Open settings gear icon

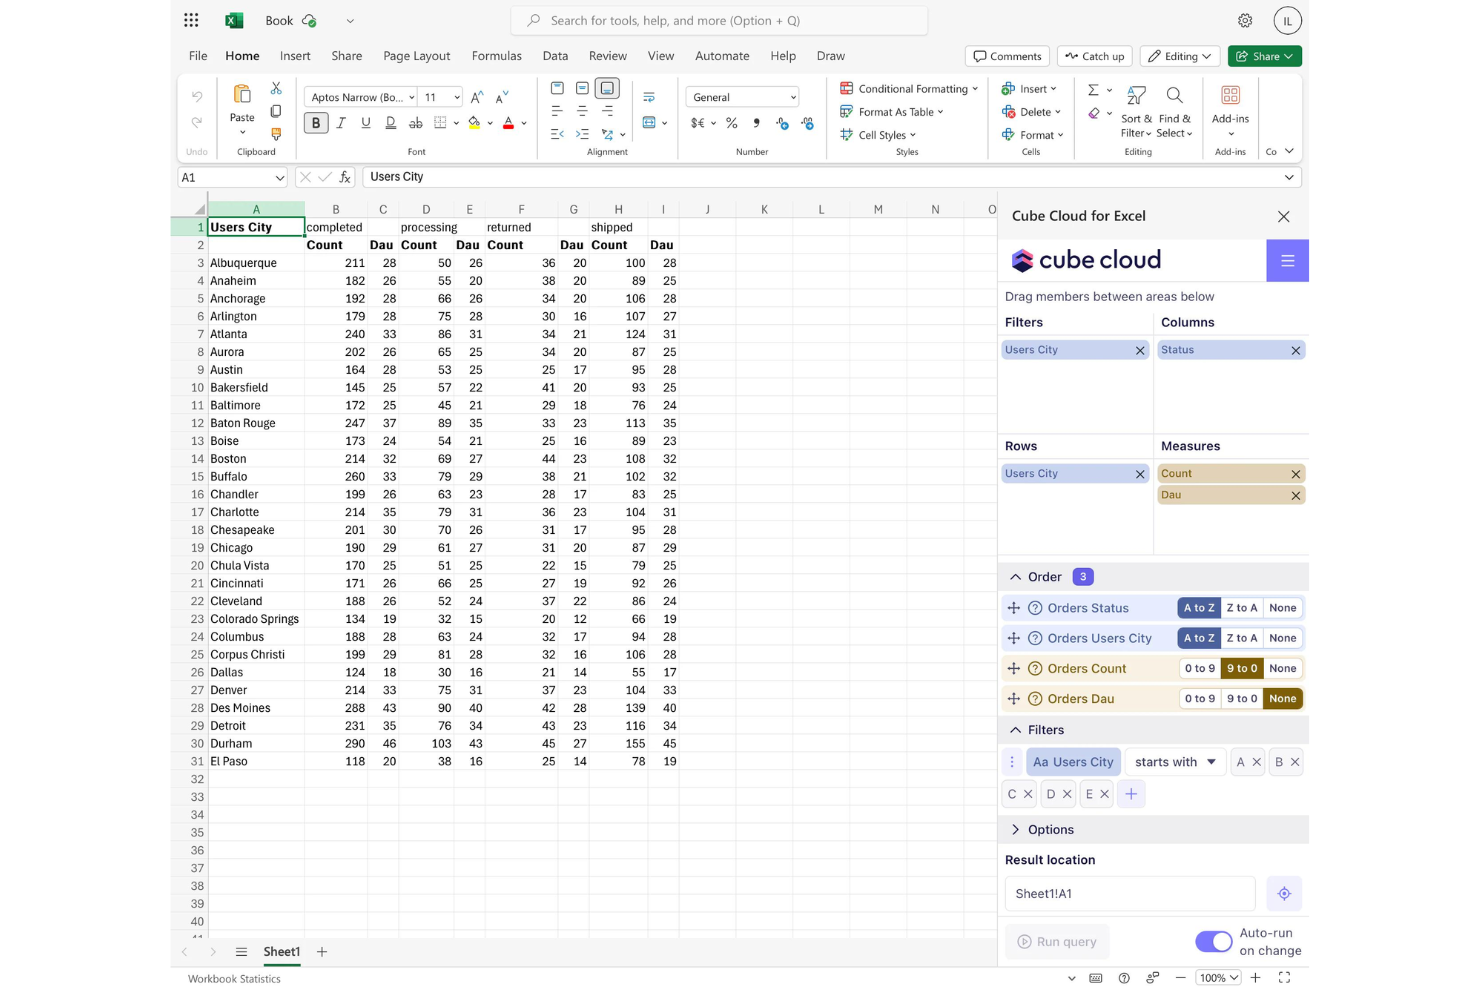click(x=1245, y=20)
